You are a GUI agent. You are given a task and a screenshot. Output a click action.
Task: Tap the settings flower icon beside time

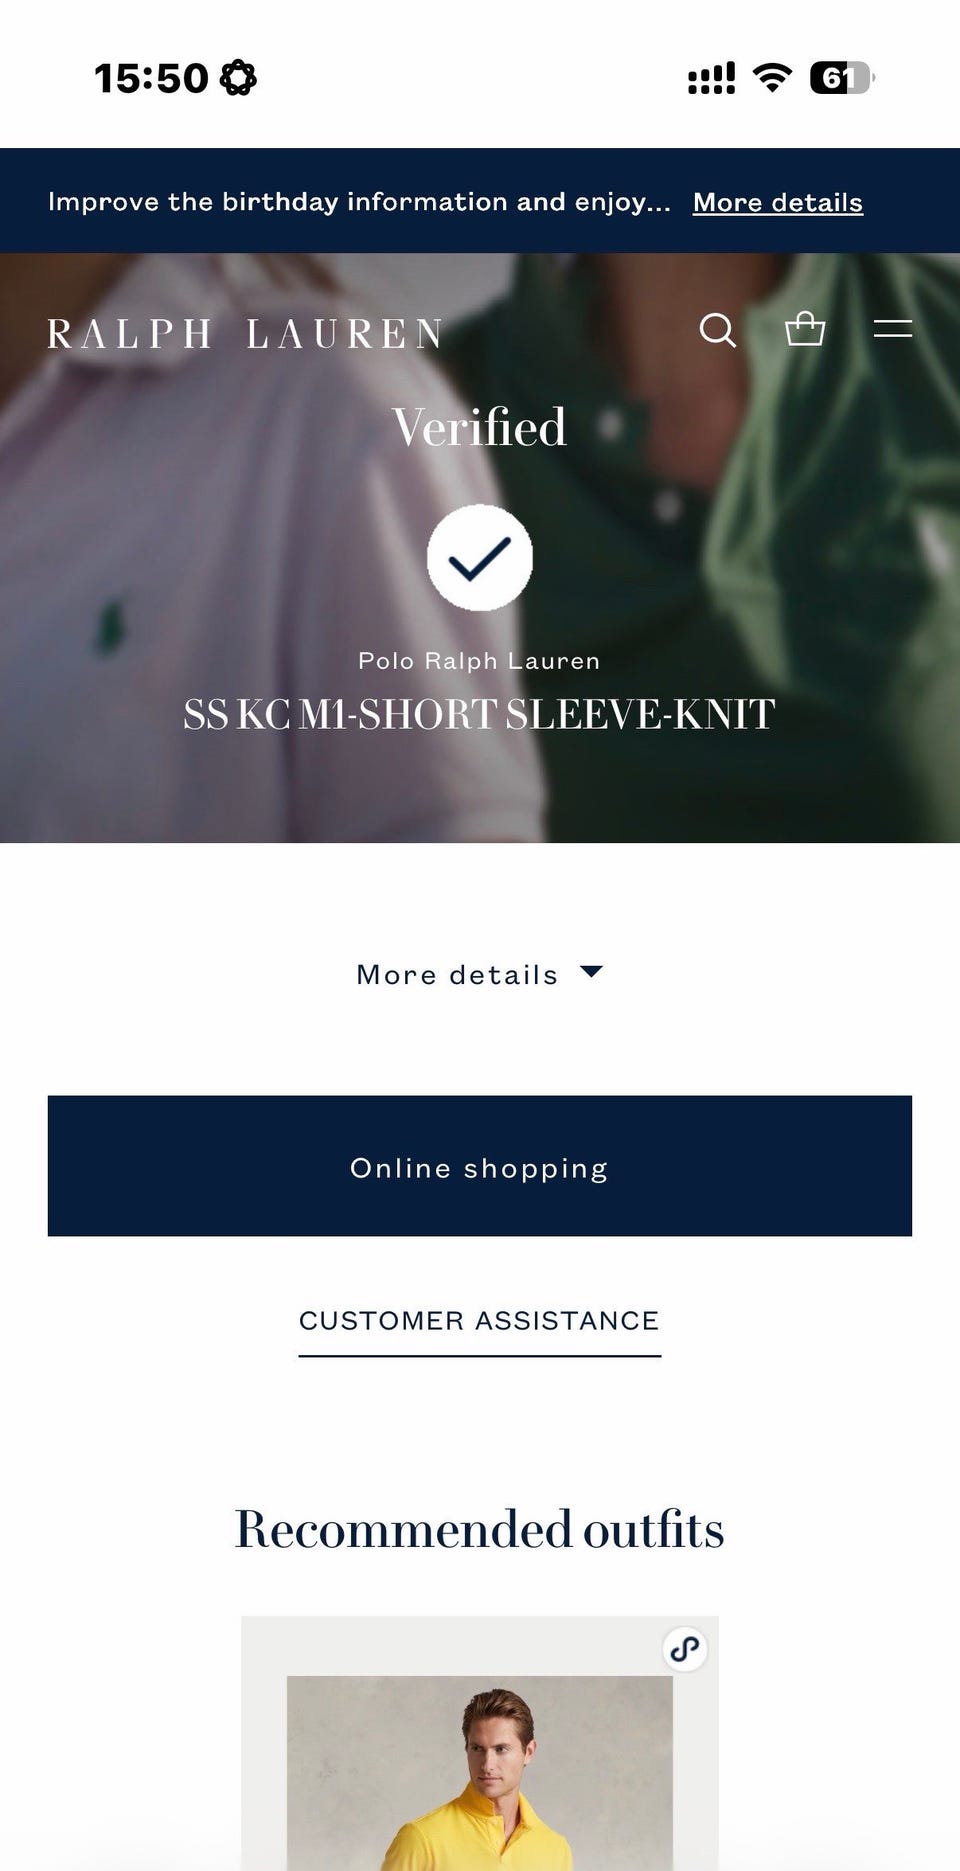tap(238, 77)
